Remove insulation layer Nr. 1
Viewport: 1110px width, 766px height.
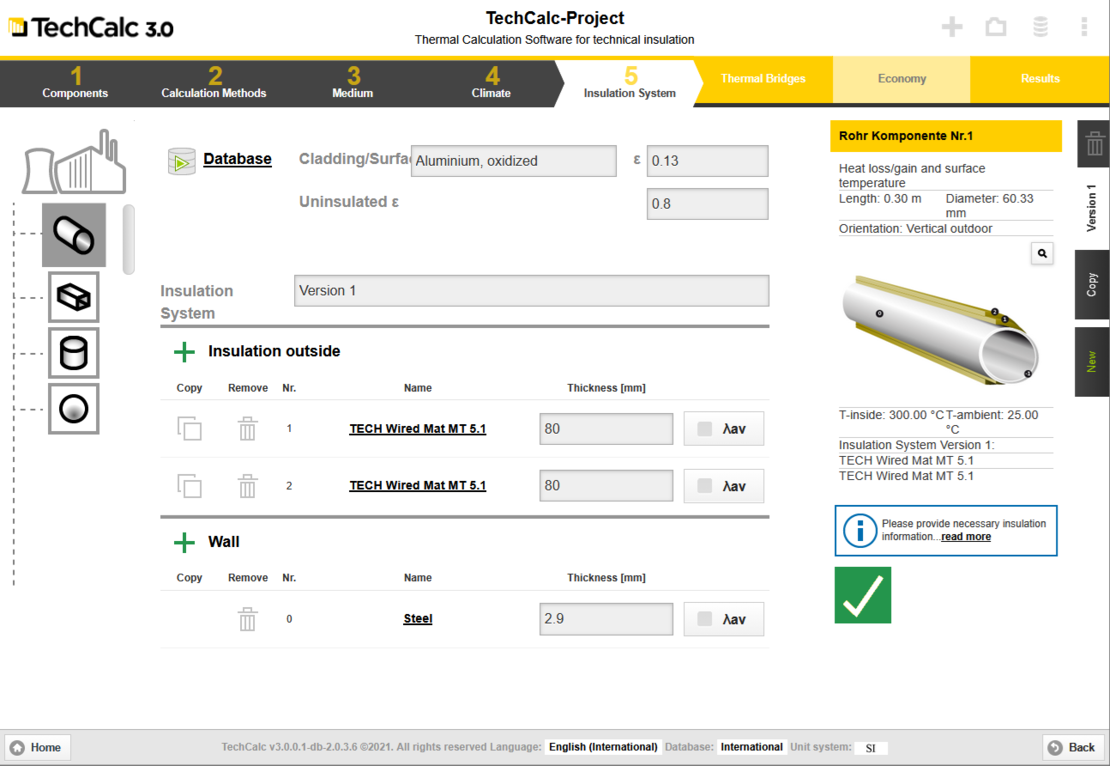coord(247,428)
